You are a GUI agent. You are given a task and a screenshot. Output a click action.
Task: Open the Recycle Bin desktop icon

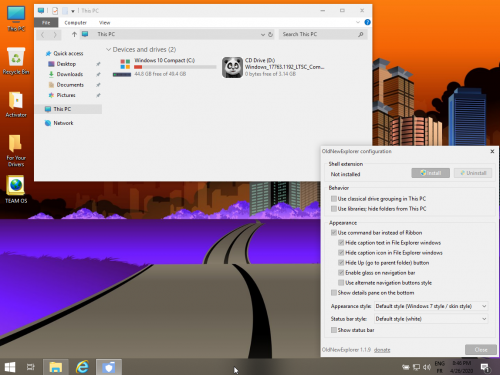[x=16, y=61]
